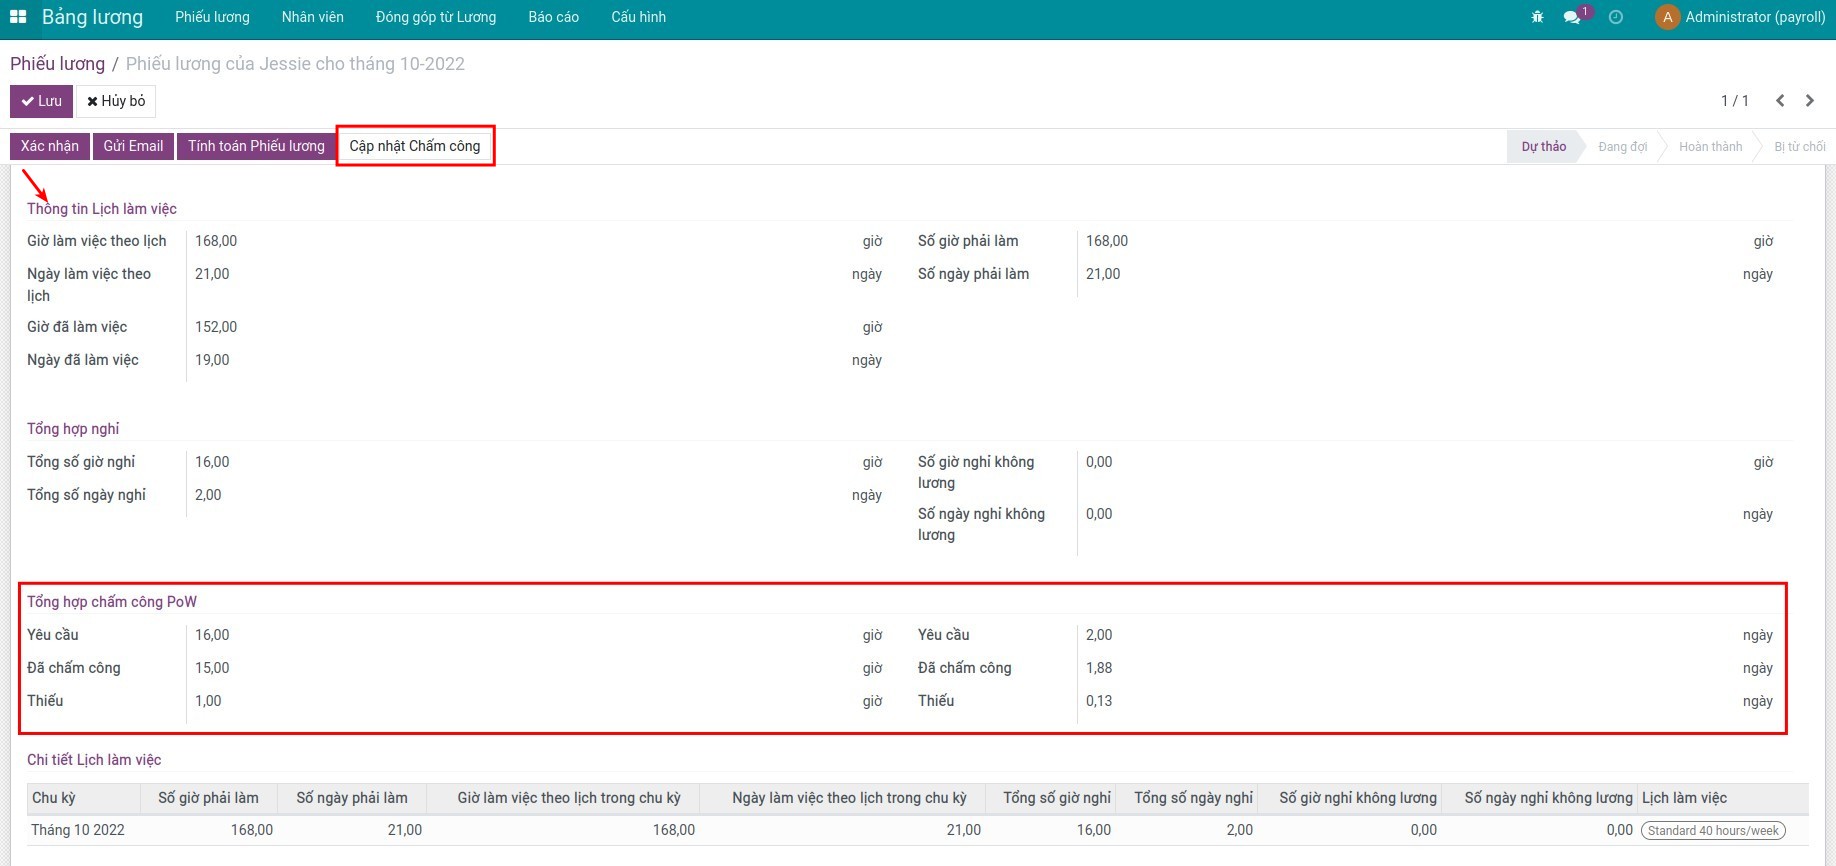Open the chat messages icon
Viewport: 1836px width, 866px height.
tap(1572, 17)
